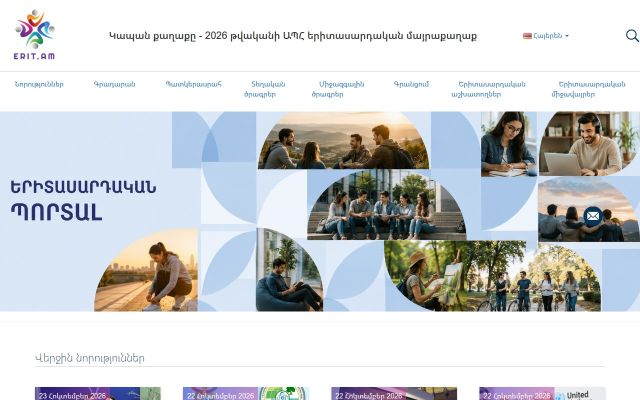Viewport: 640px width, 400px height.
Task: Click the Armenian flag icon
Action: (x=527, y=36)
